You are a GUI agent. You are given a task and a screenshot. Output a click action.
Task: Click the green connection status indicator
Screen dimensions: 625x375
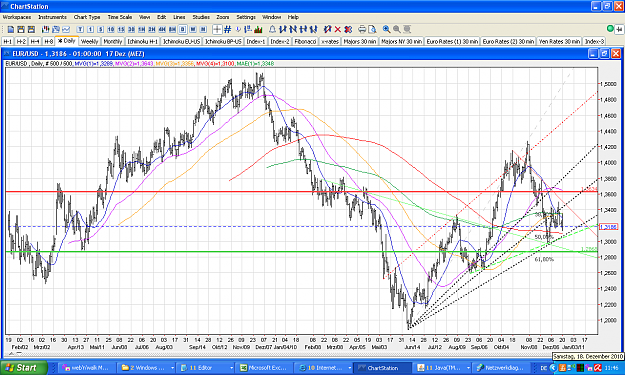610,29
